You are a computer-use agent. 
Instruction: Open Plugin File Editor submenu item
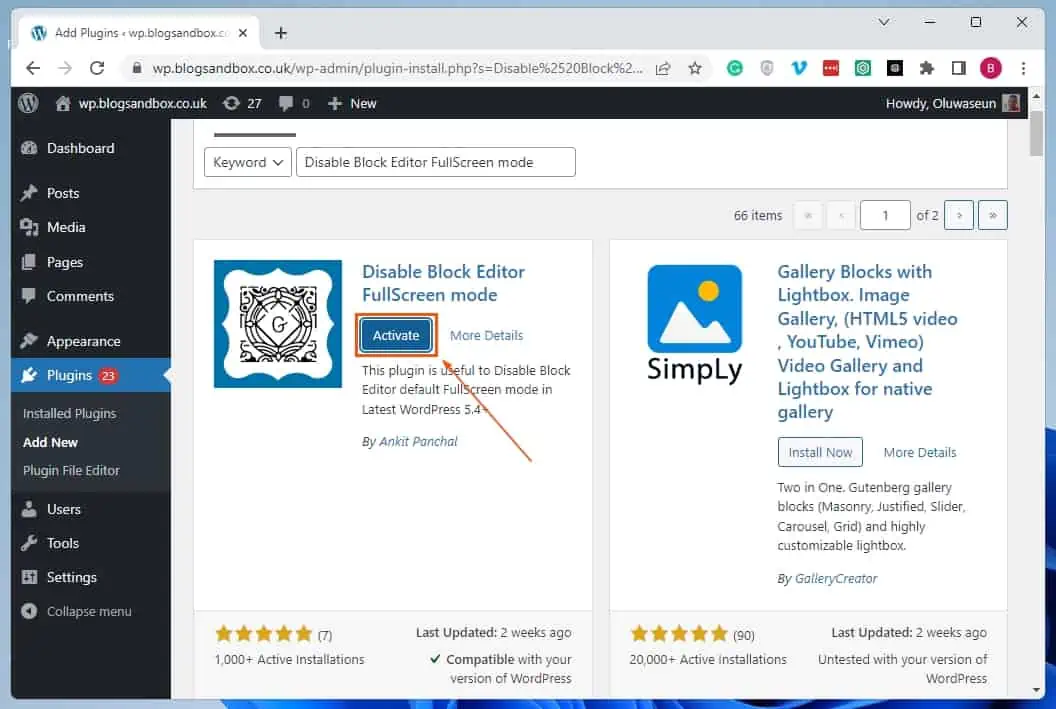point(71,471)
